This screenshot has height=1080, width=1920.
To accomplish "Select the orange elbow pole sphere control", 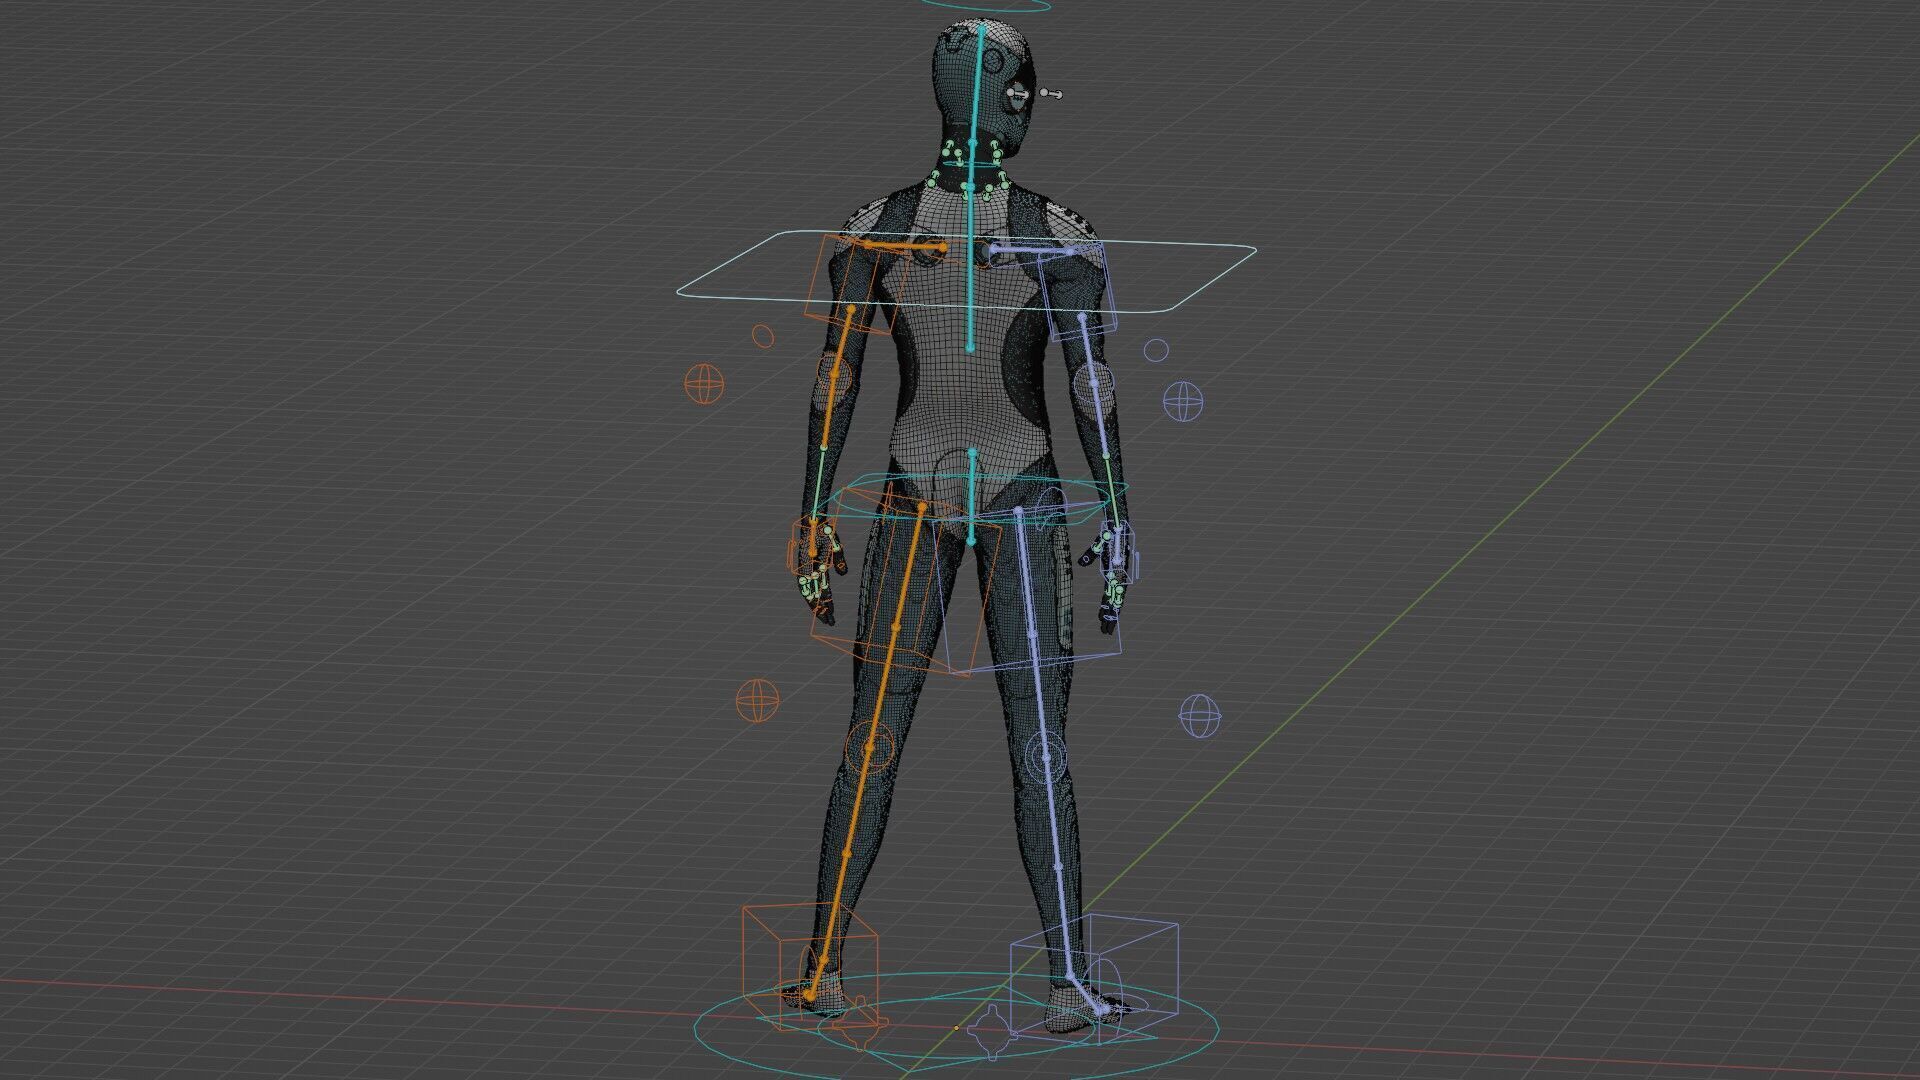I will 704,383.
